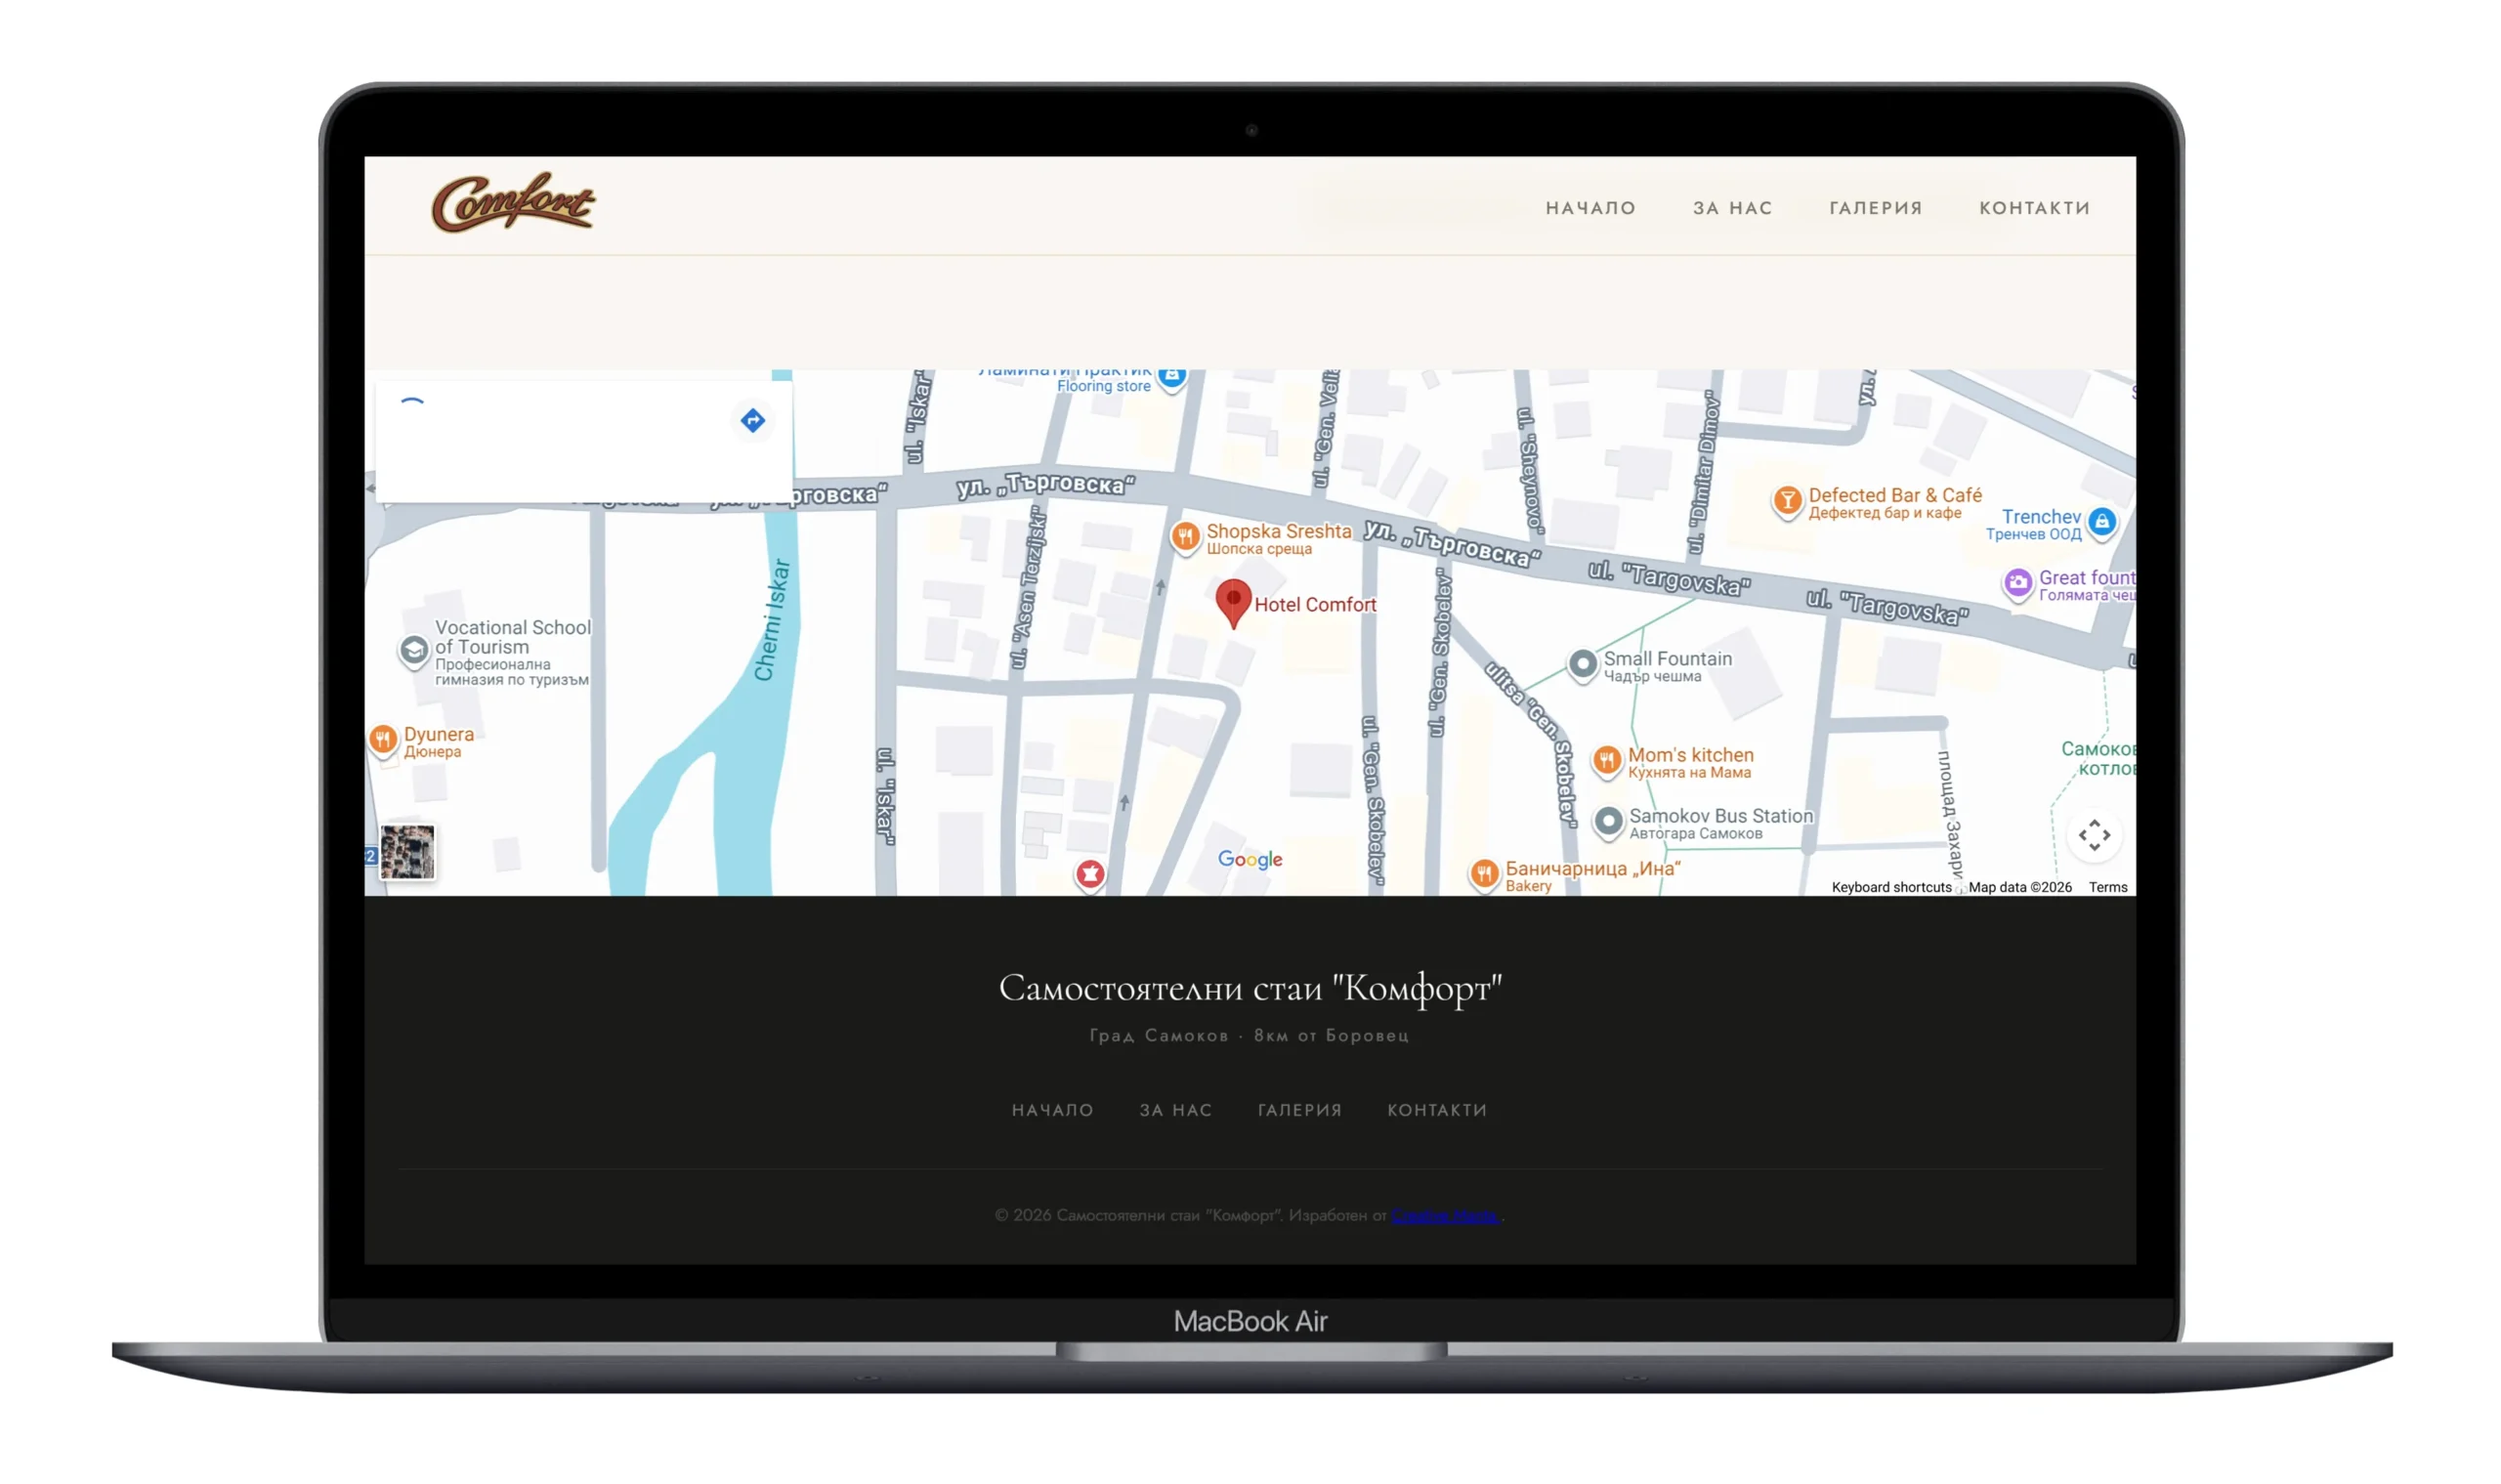Viewport: 2501px width, 1484px height.
Task: Click the Mom's kitchen restaurant marker
Action: 1606,761
